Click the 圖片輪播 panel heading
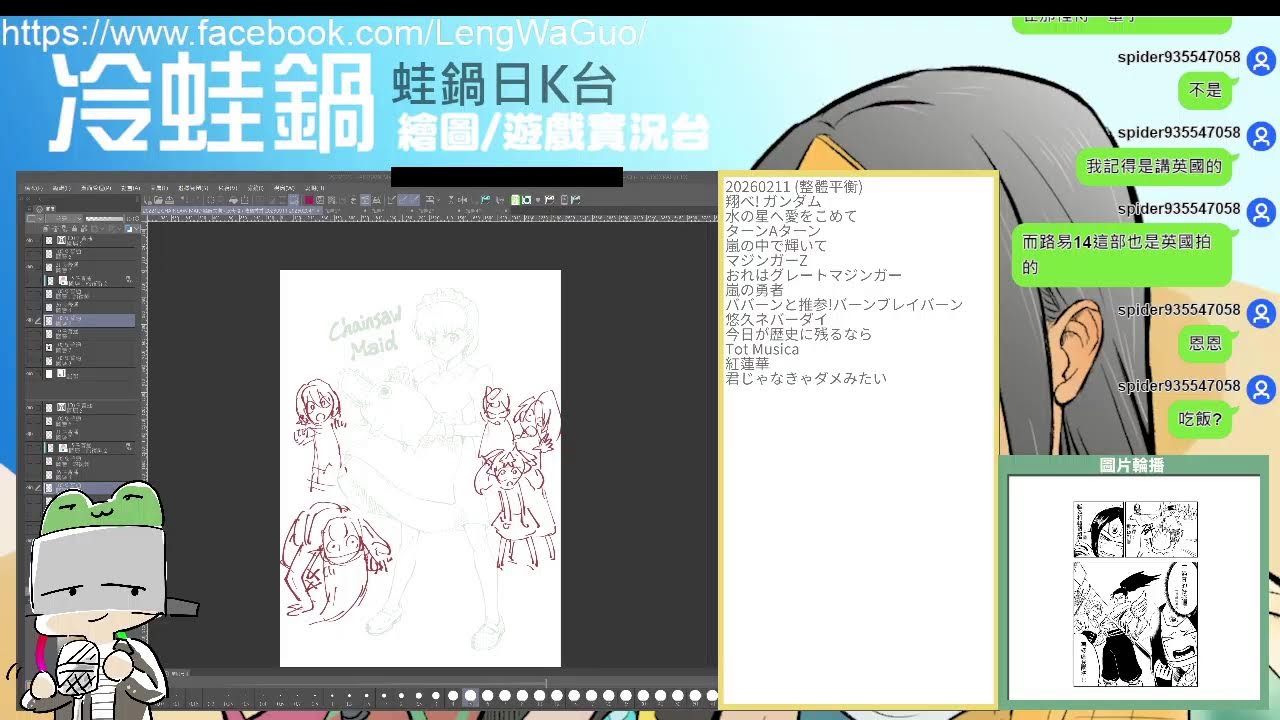This screenshot has height=720, width=1280. 1132,465
